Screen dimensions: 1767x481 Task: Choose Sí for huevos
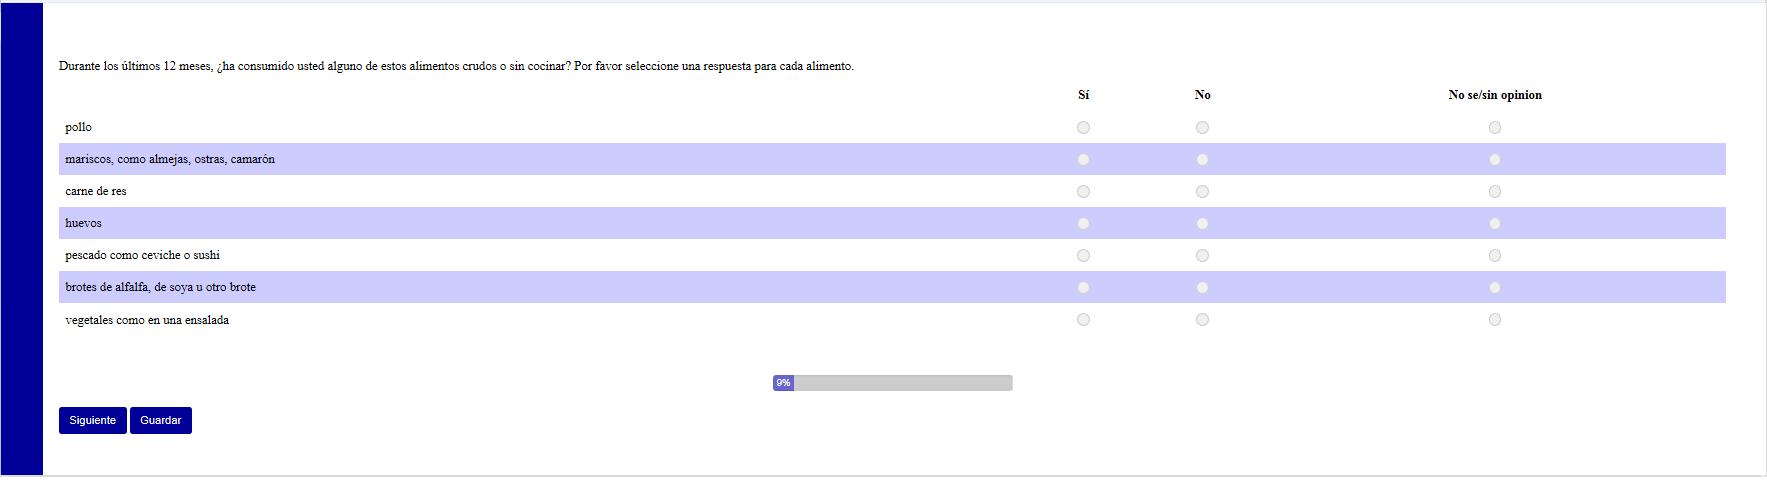pos(1083,224)
